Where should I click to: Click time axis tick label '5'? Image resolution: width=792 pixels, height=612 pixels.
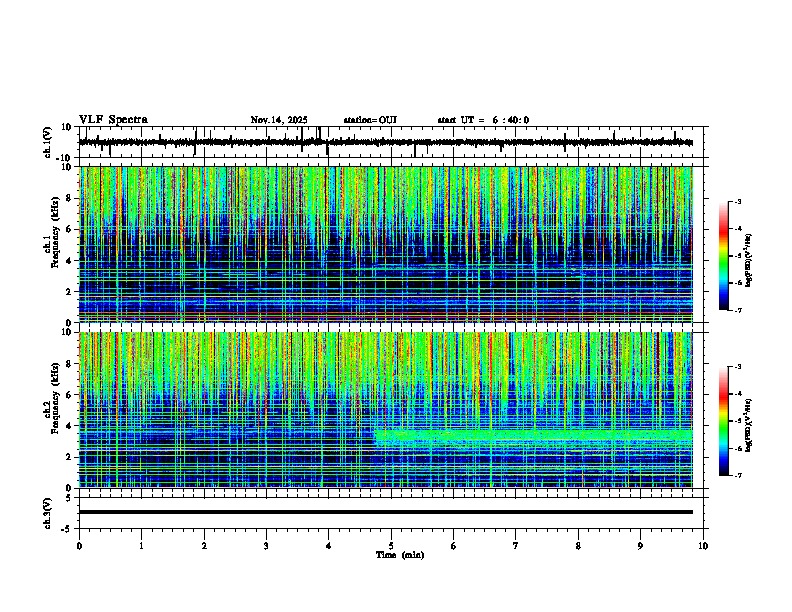point(391,546)
